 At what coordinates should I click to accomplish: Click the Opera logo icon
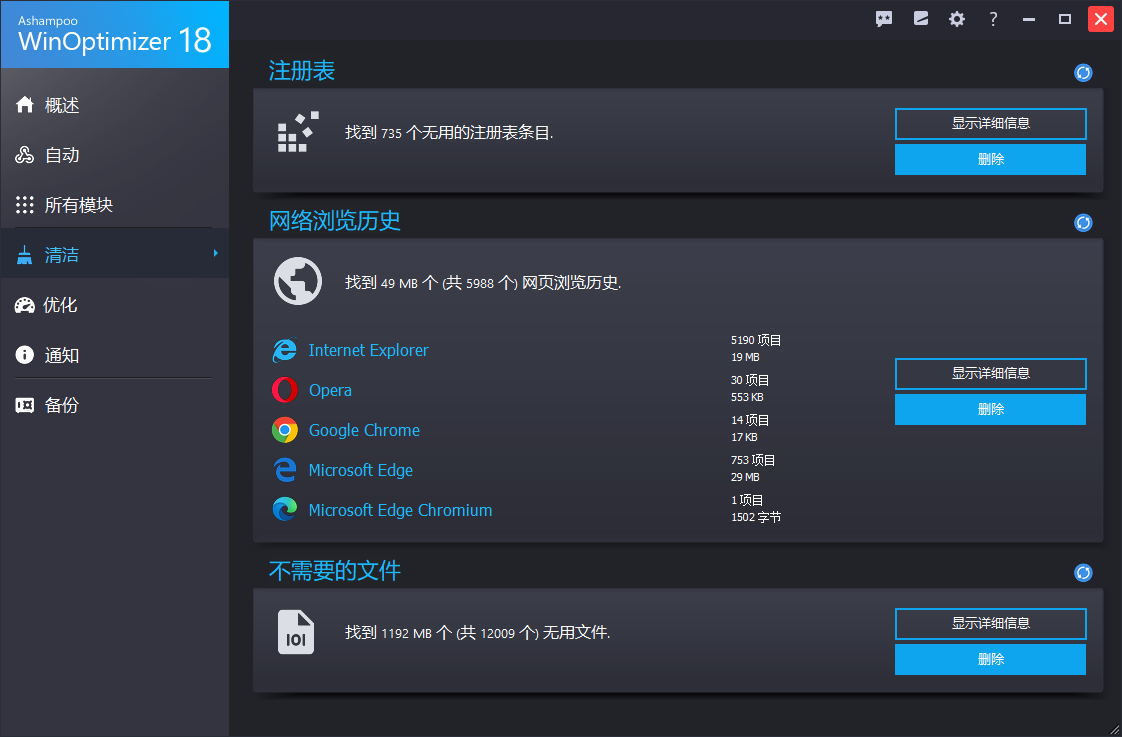(x=285, y=390)
